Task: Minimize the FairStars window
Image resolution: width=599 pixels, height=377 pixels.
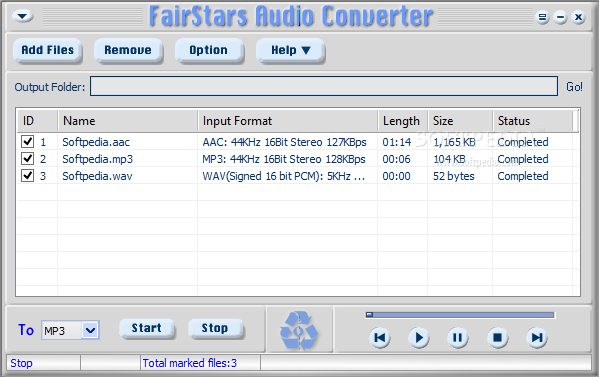Action: (x=560, y=17)
